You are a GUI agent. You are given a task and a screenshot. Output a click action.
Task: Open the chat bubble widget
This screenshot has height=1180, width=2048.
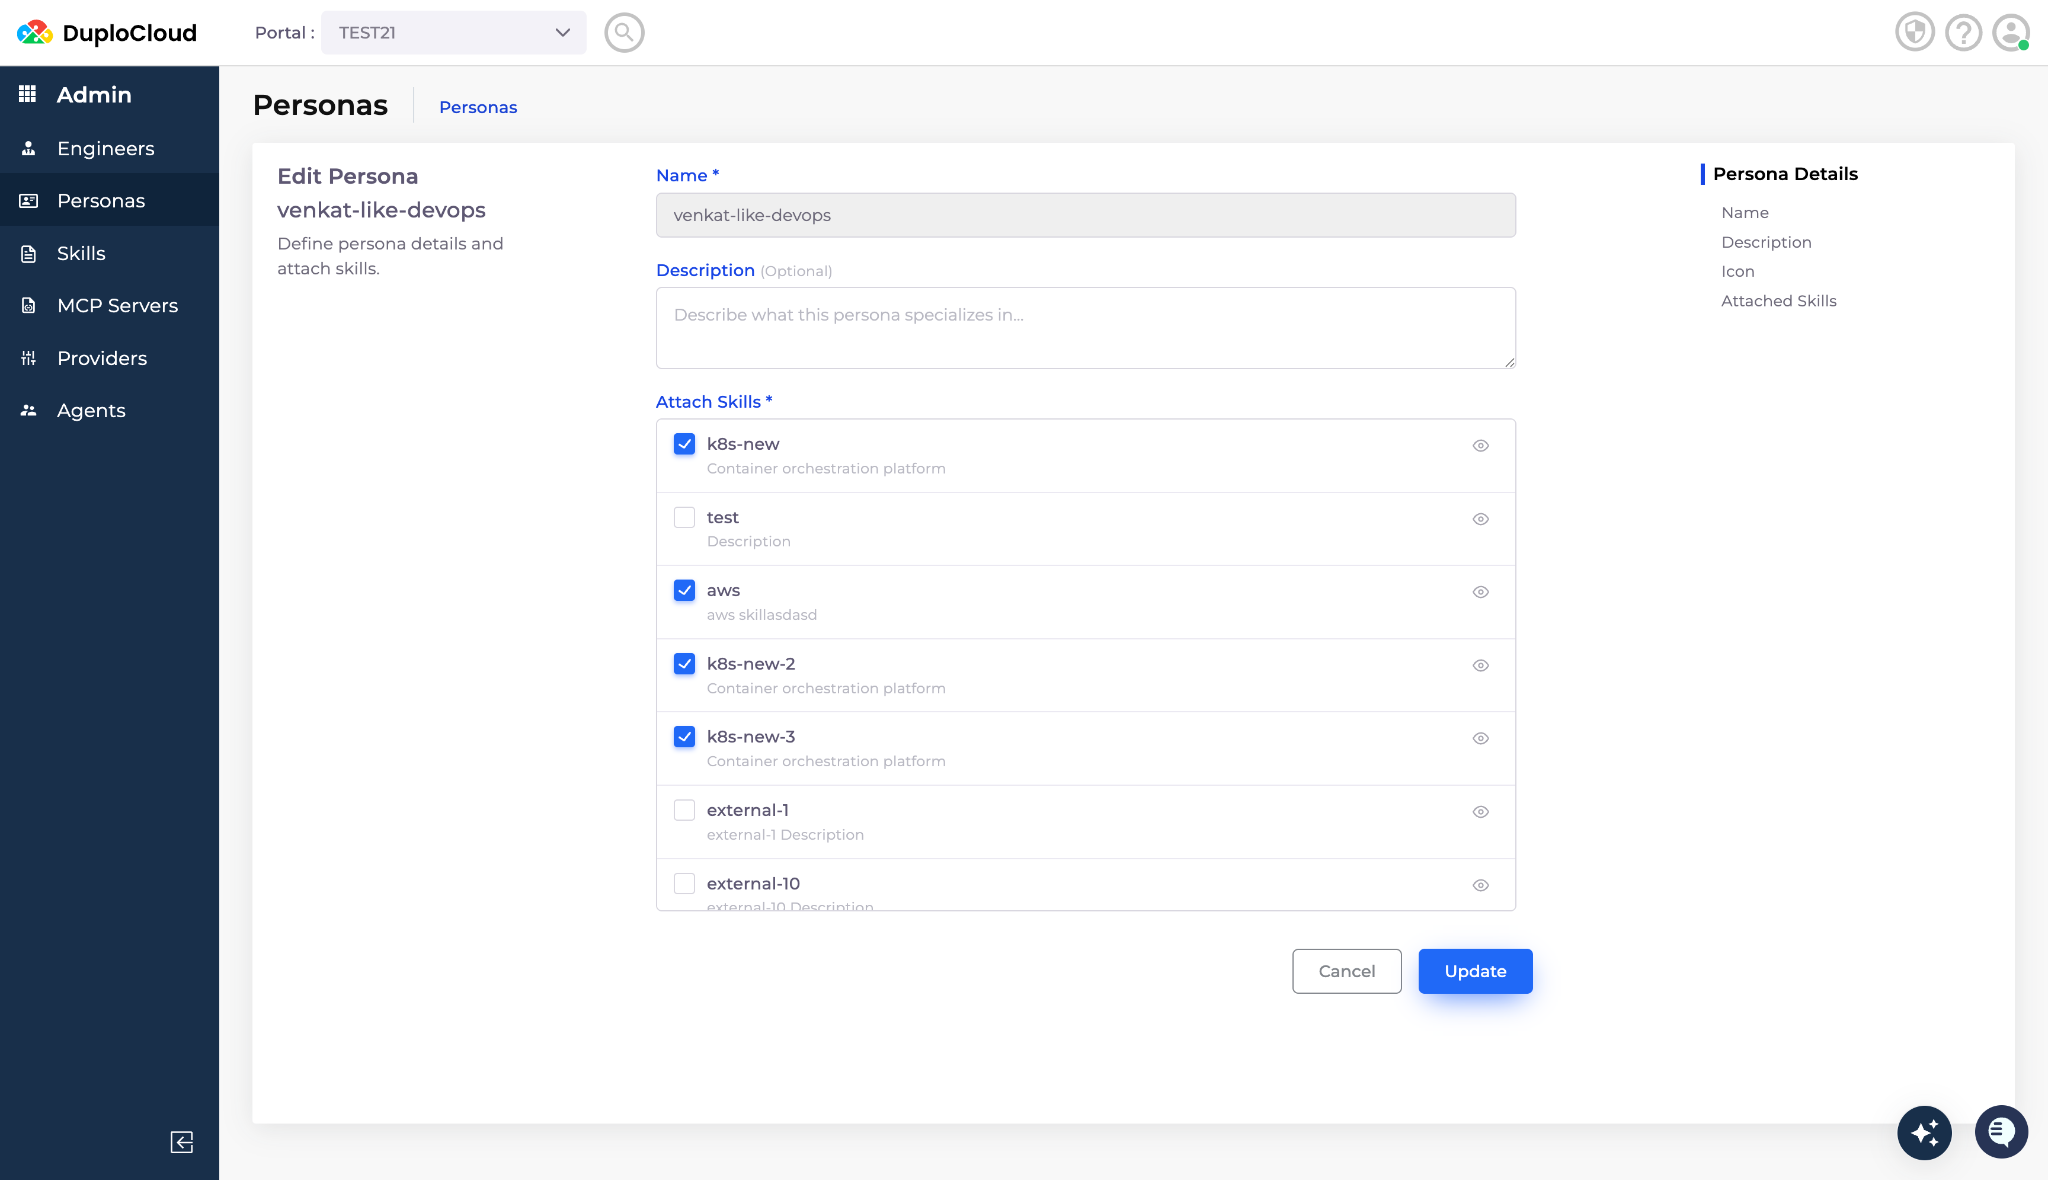click(2001, 1132)
